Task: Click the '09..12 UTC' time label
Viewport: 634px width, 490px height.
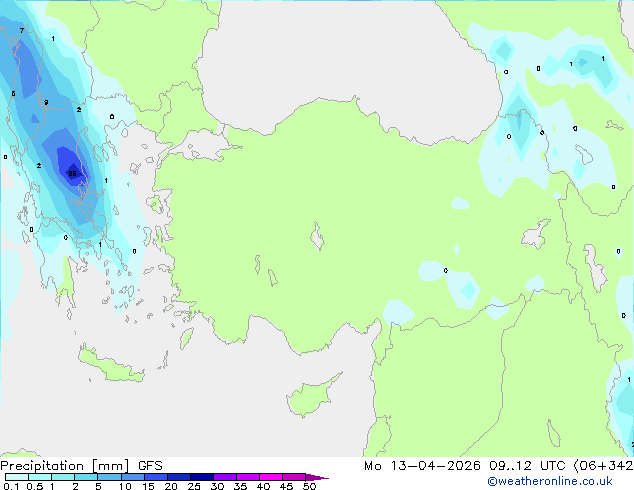Action: [x=527, y=466]
